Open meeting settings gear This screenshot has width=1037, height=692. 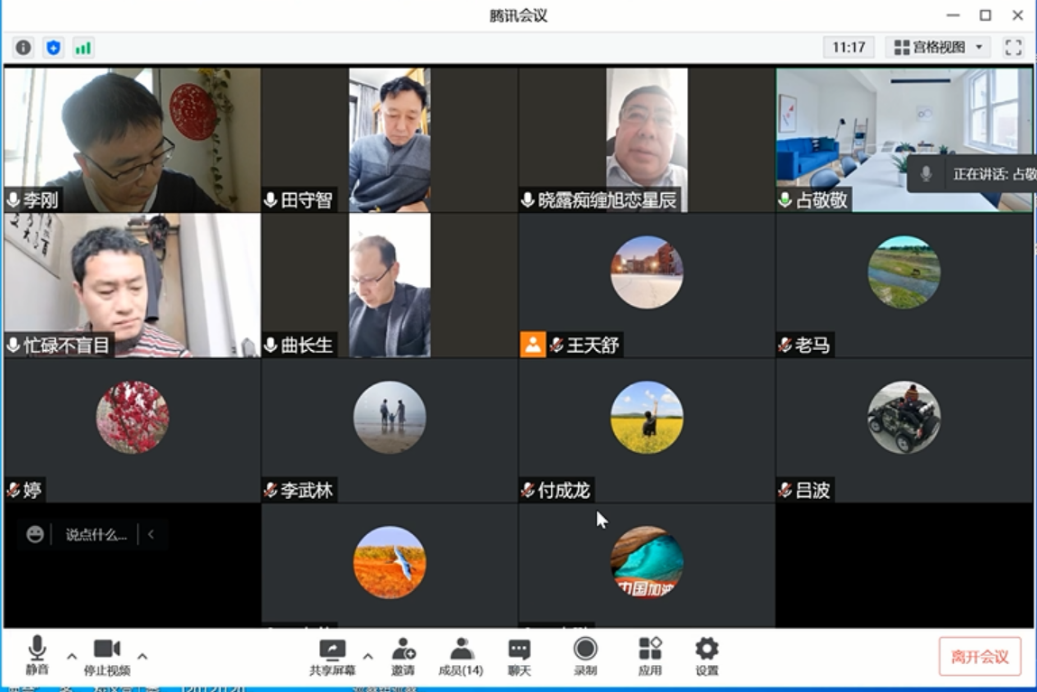(x=707, y=656)
